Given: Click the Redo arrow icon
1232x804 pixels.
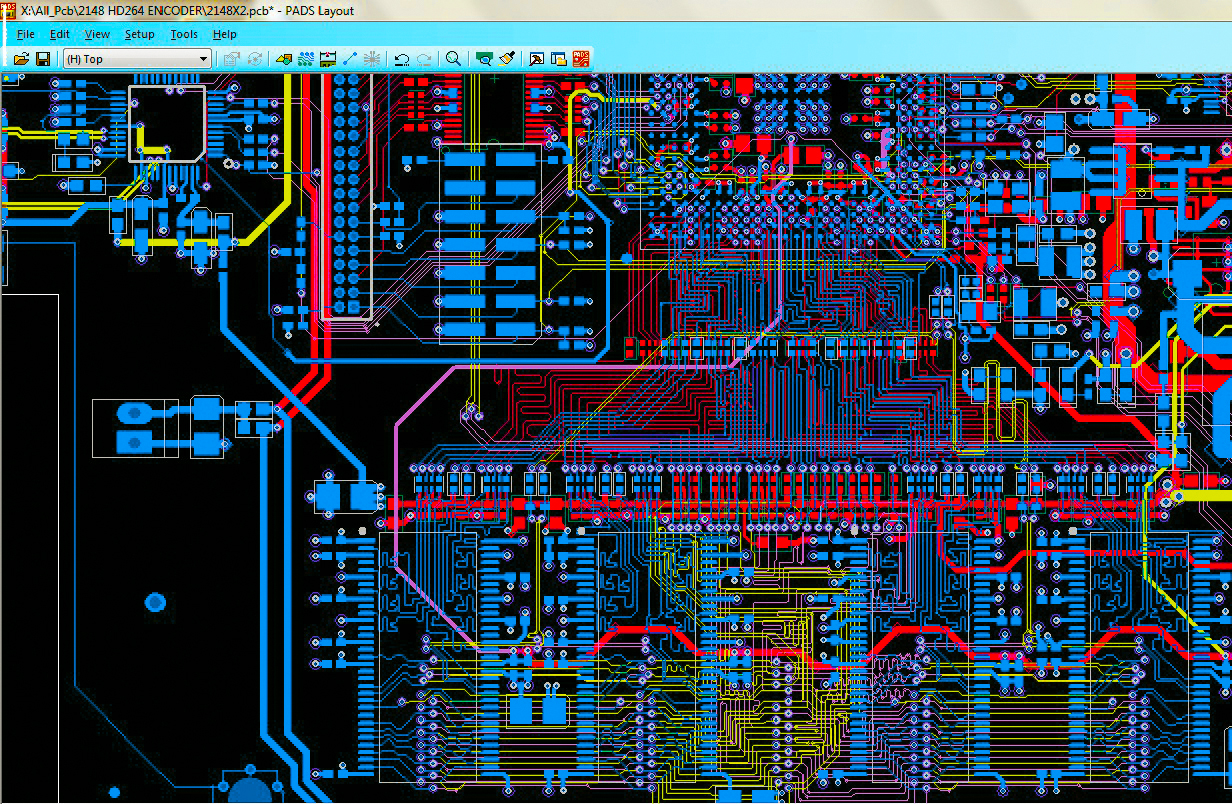Looking at the screenshot, I should click(x=424, y=59).
